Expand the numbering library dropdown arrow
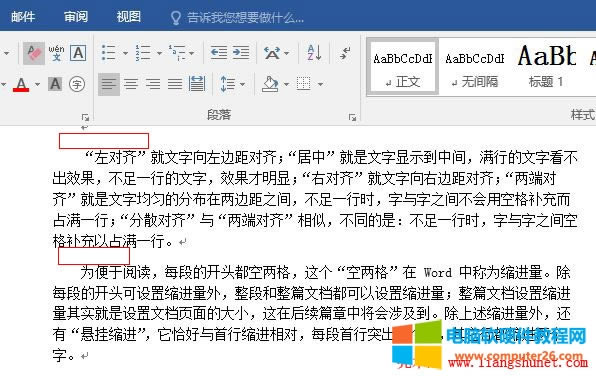 tap(159, 53)
